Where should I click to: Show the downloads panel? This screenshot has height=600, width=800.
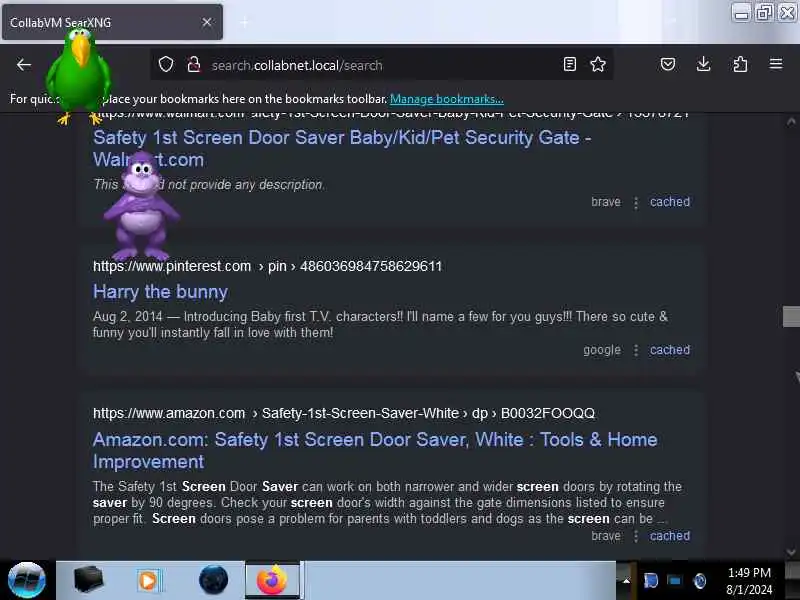(704, 64)
